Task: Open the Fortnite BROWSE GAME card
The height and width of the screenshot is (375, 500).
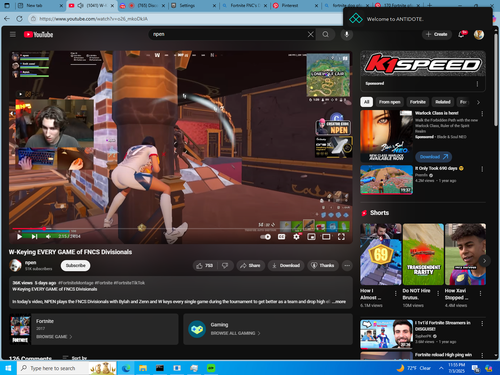Action: coord(94,329)
